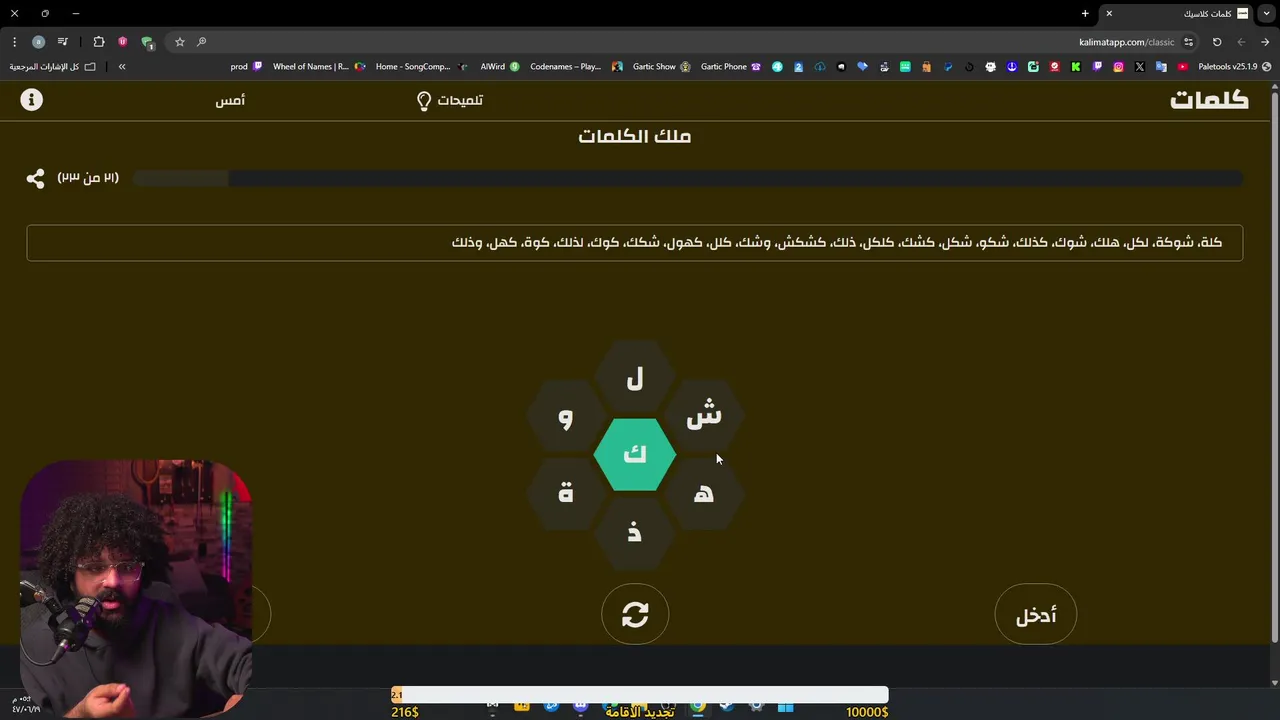The image size is (1280, 720).
Task: Close the كلمات كلاسيك tab
Action: [1109, 14]
